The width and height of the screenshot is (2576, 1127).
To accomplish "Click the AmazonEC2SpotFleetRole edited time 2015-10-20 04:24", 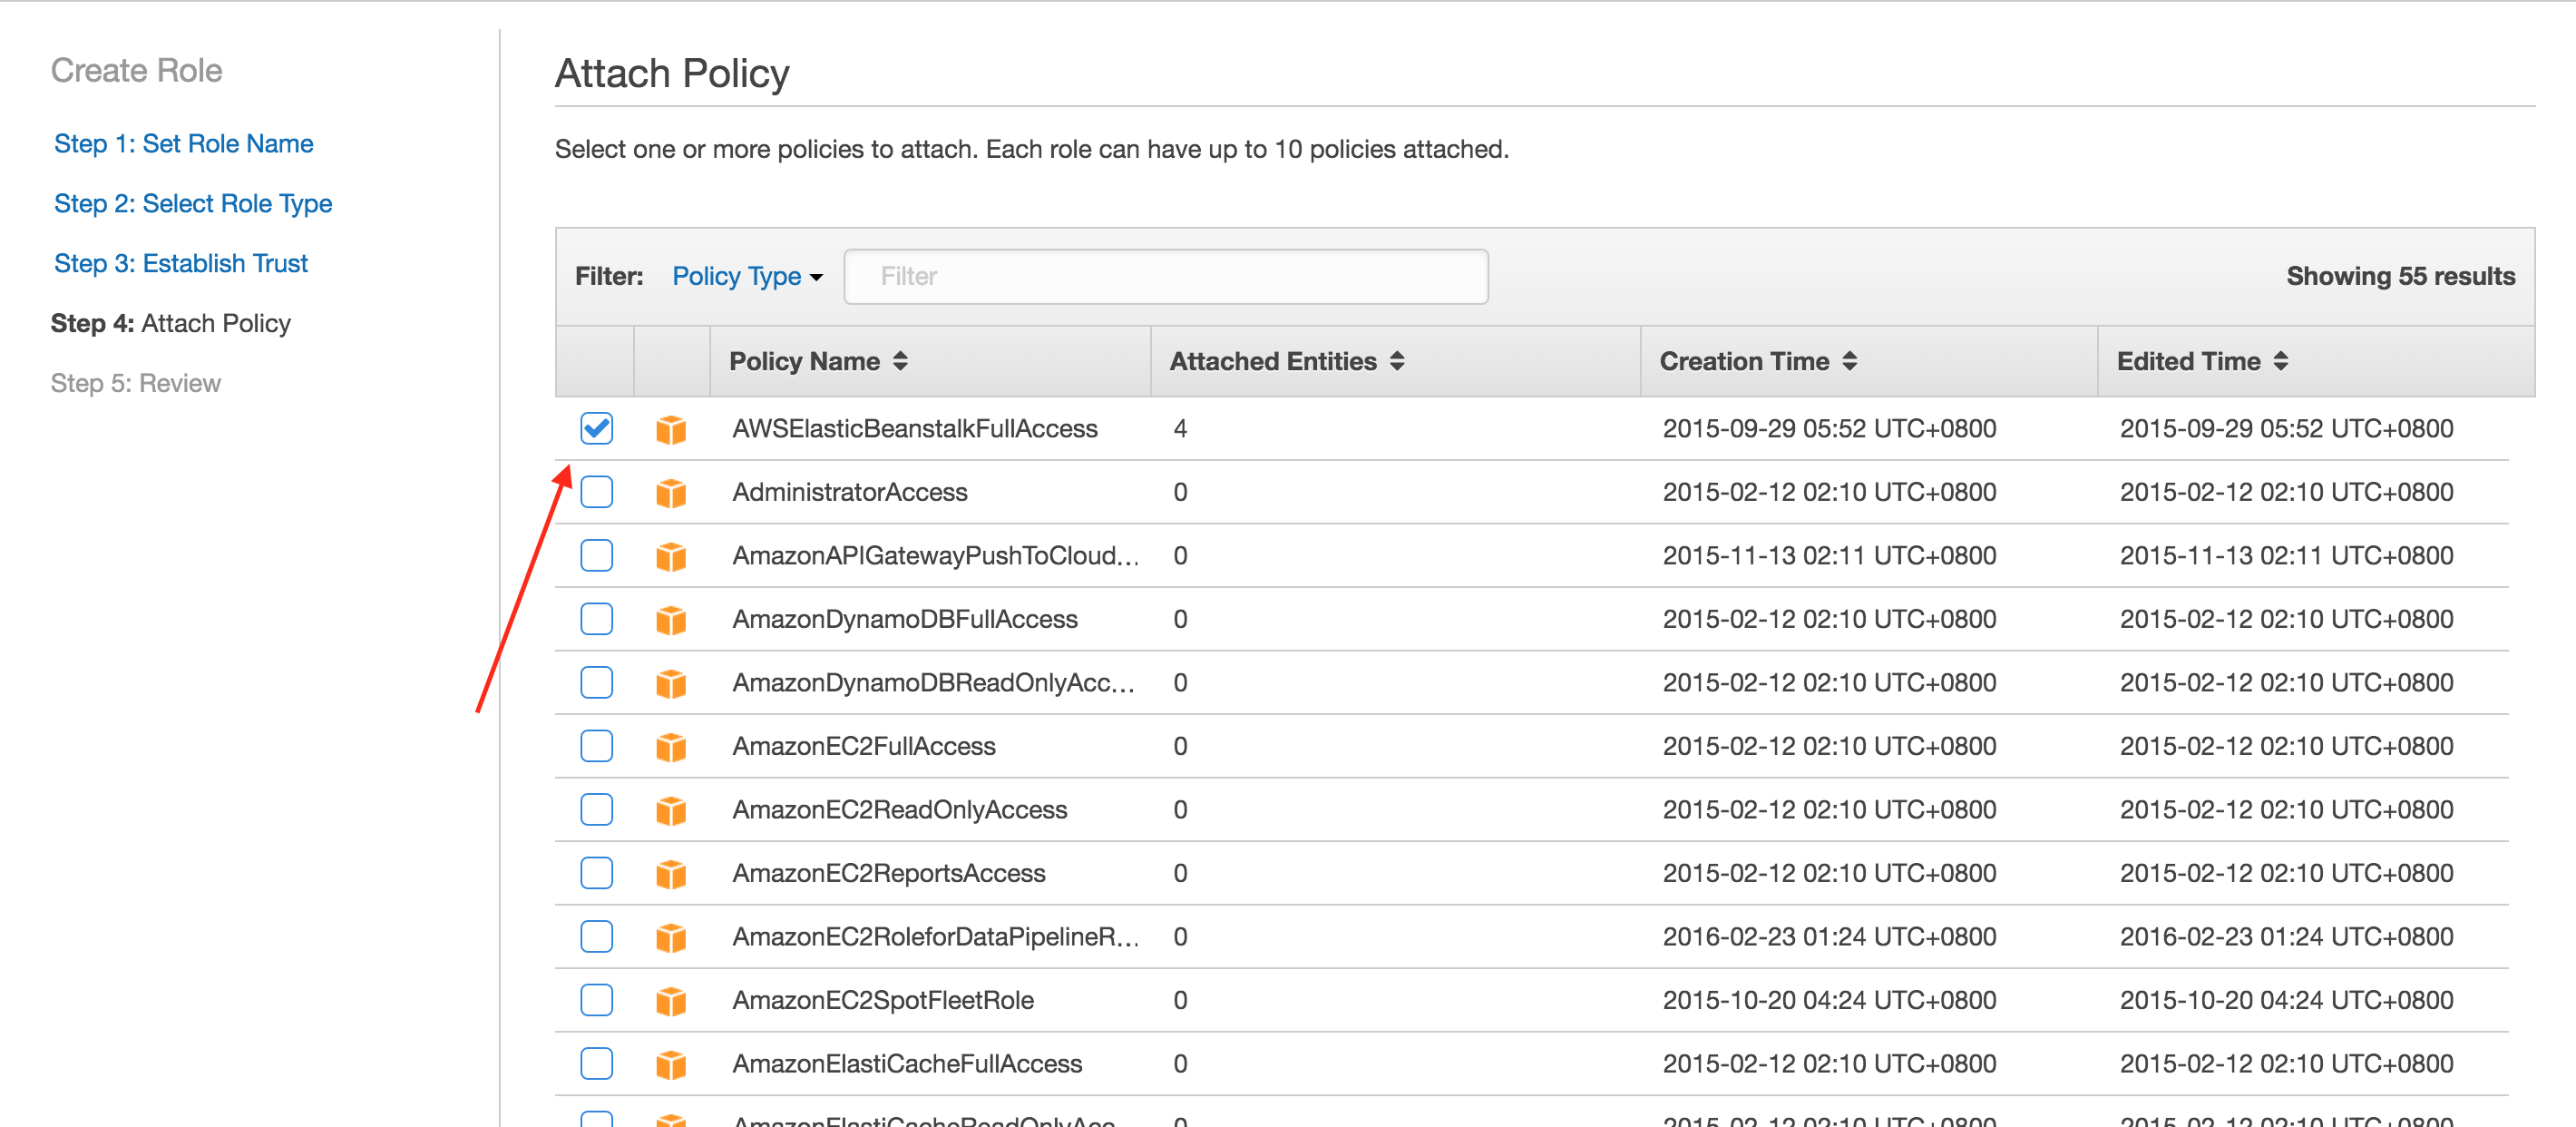I will pos(2287,1000).
